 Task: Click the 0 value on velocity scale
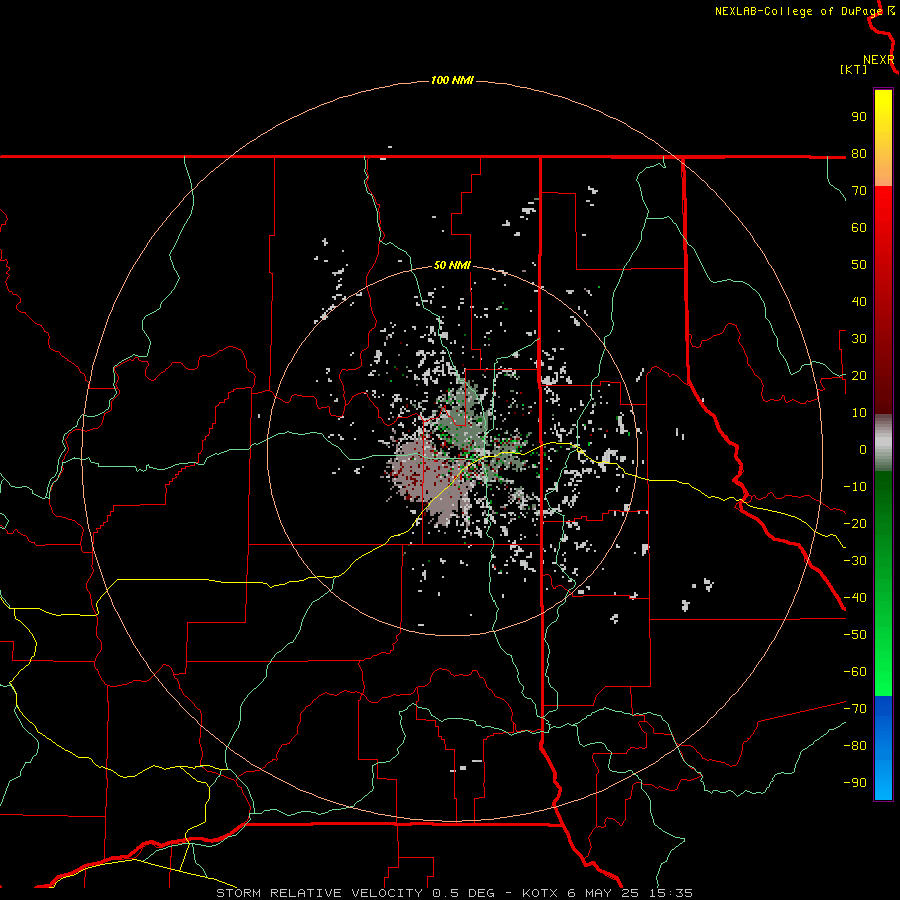[863, 449]
